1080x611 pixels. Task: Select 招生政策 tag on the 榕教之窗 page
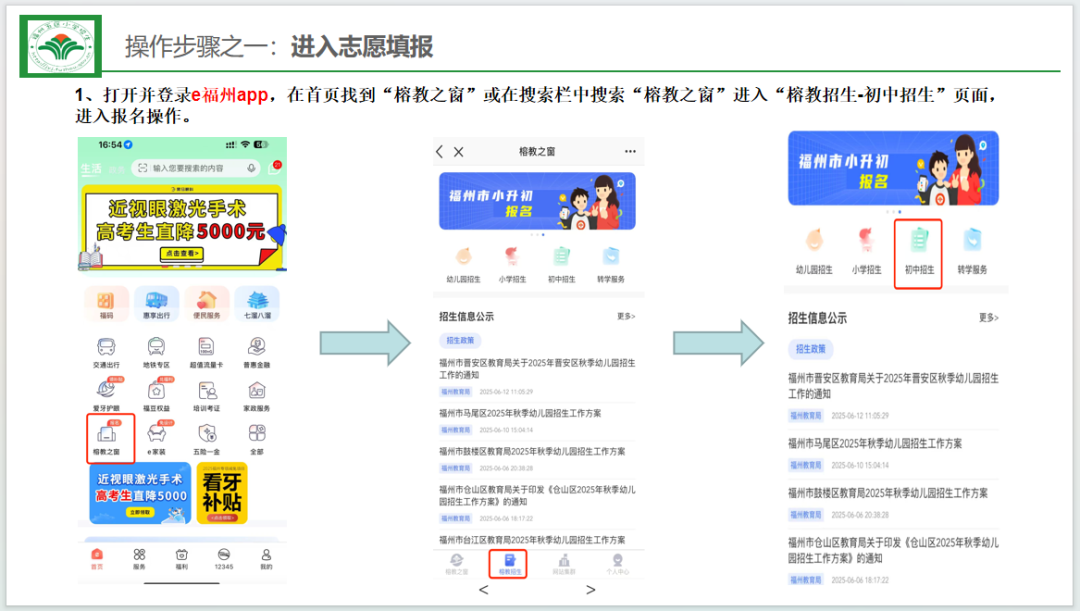(x=460, y=340)
